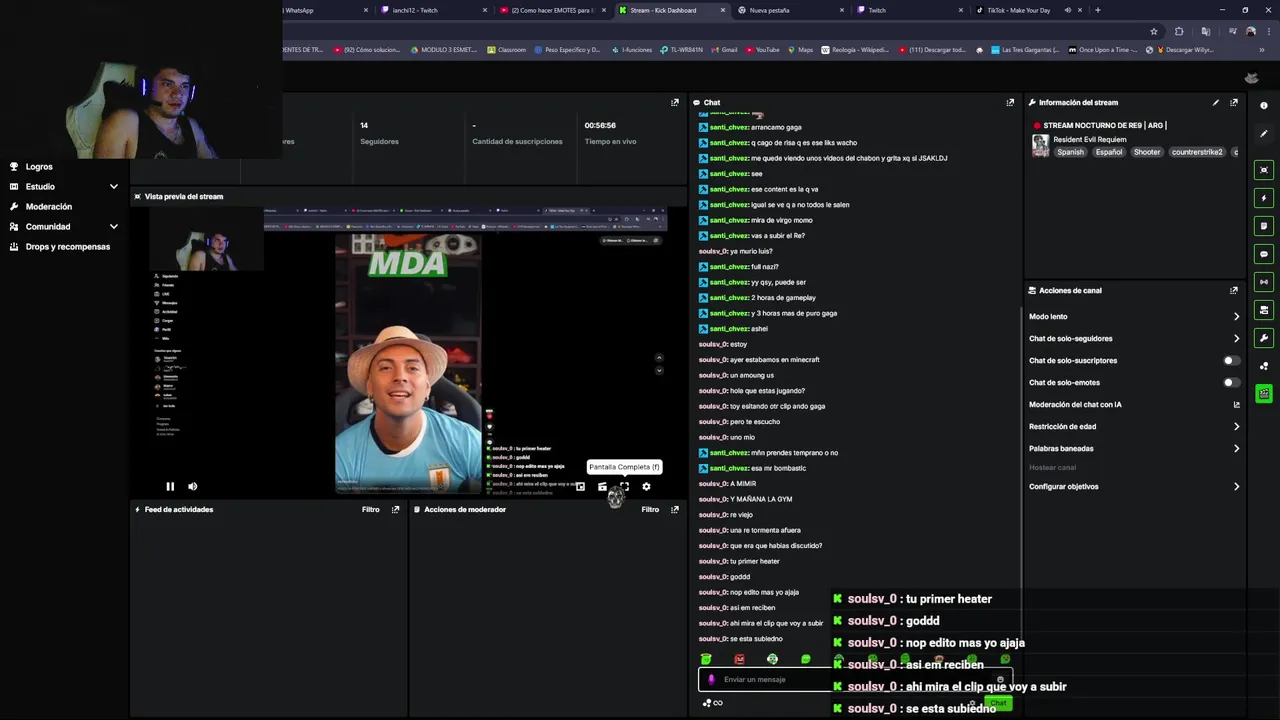Mute the stream preview volume
Image resolution: width=1280 pixels, height=720 pixels.
click(x=192, y=487)
